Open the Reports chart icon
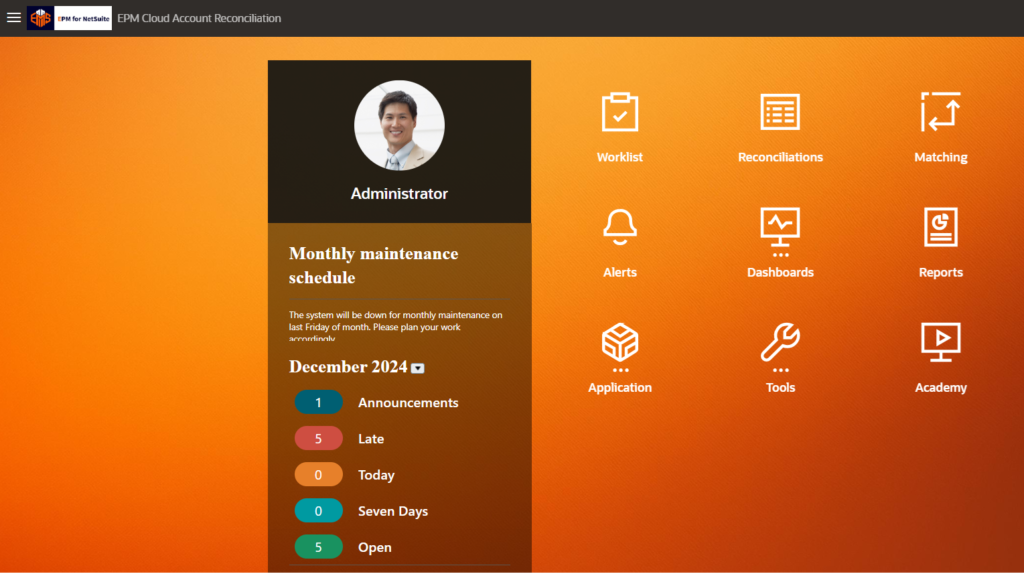This screenshot has width=1024, height=576. [940, 227]
